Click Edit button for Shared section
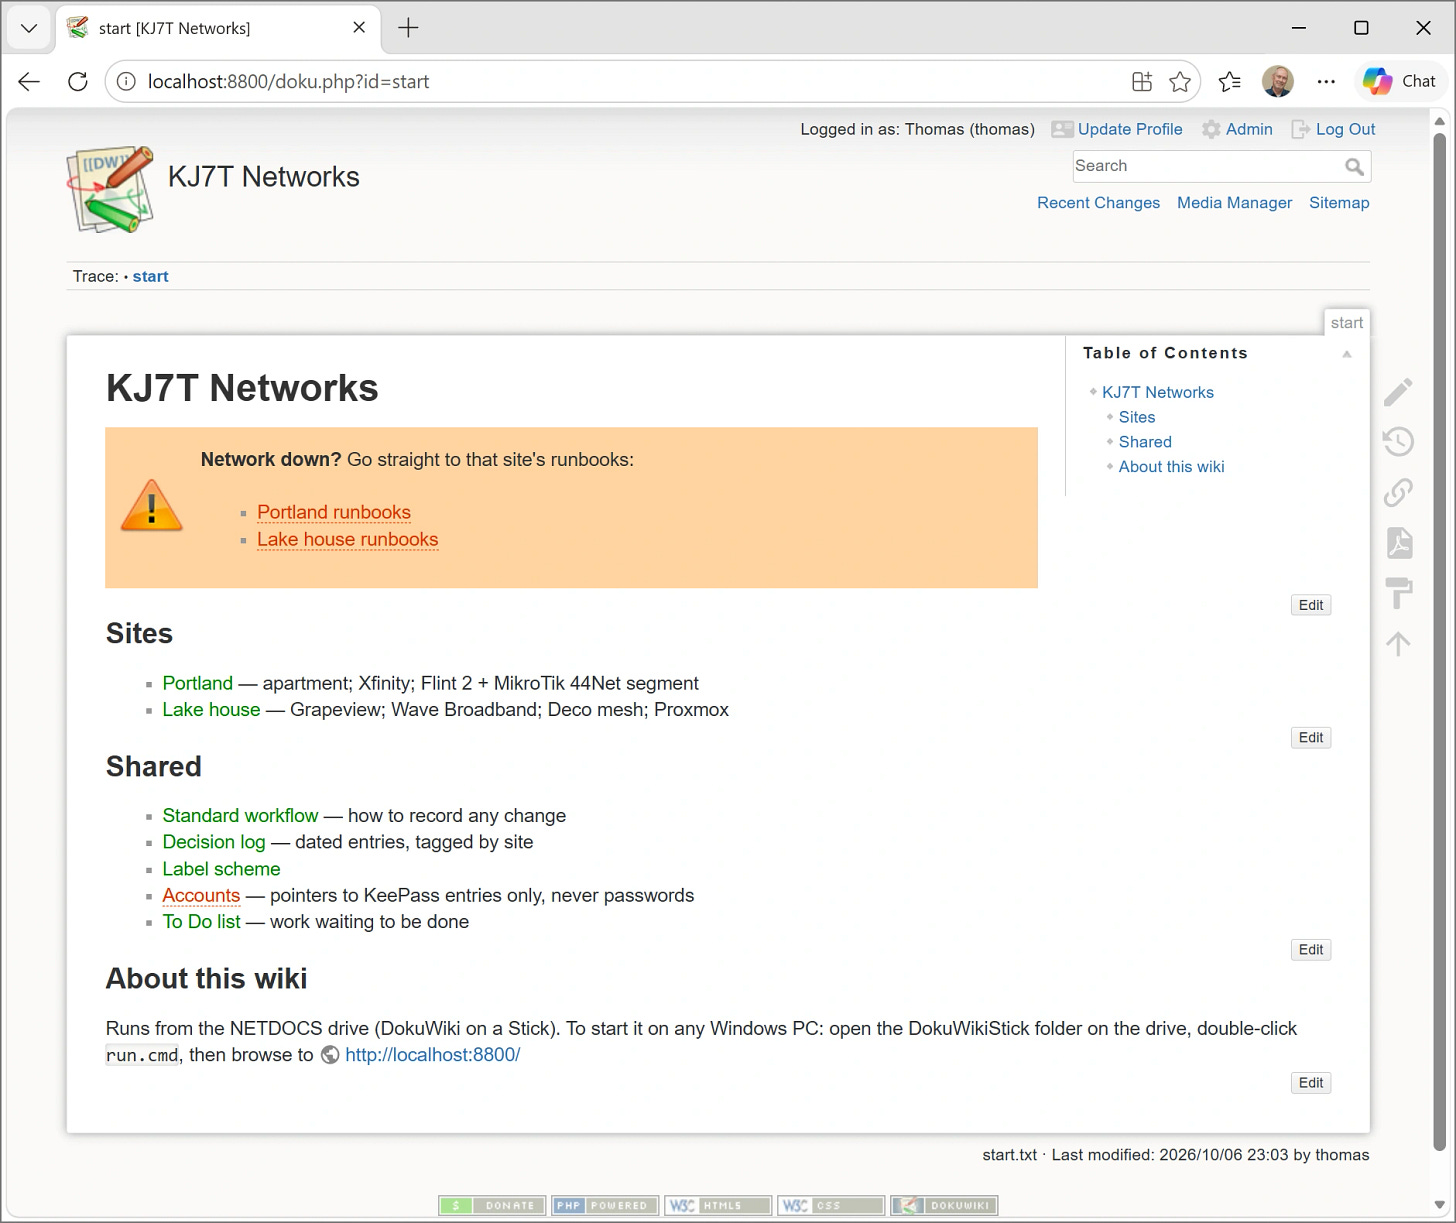The width and height of the screenshot is (1456, 1223). (1311, 949)
